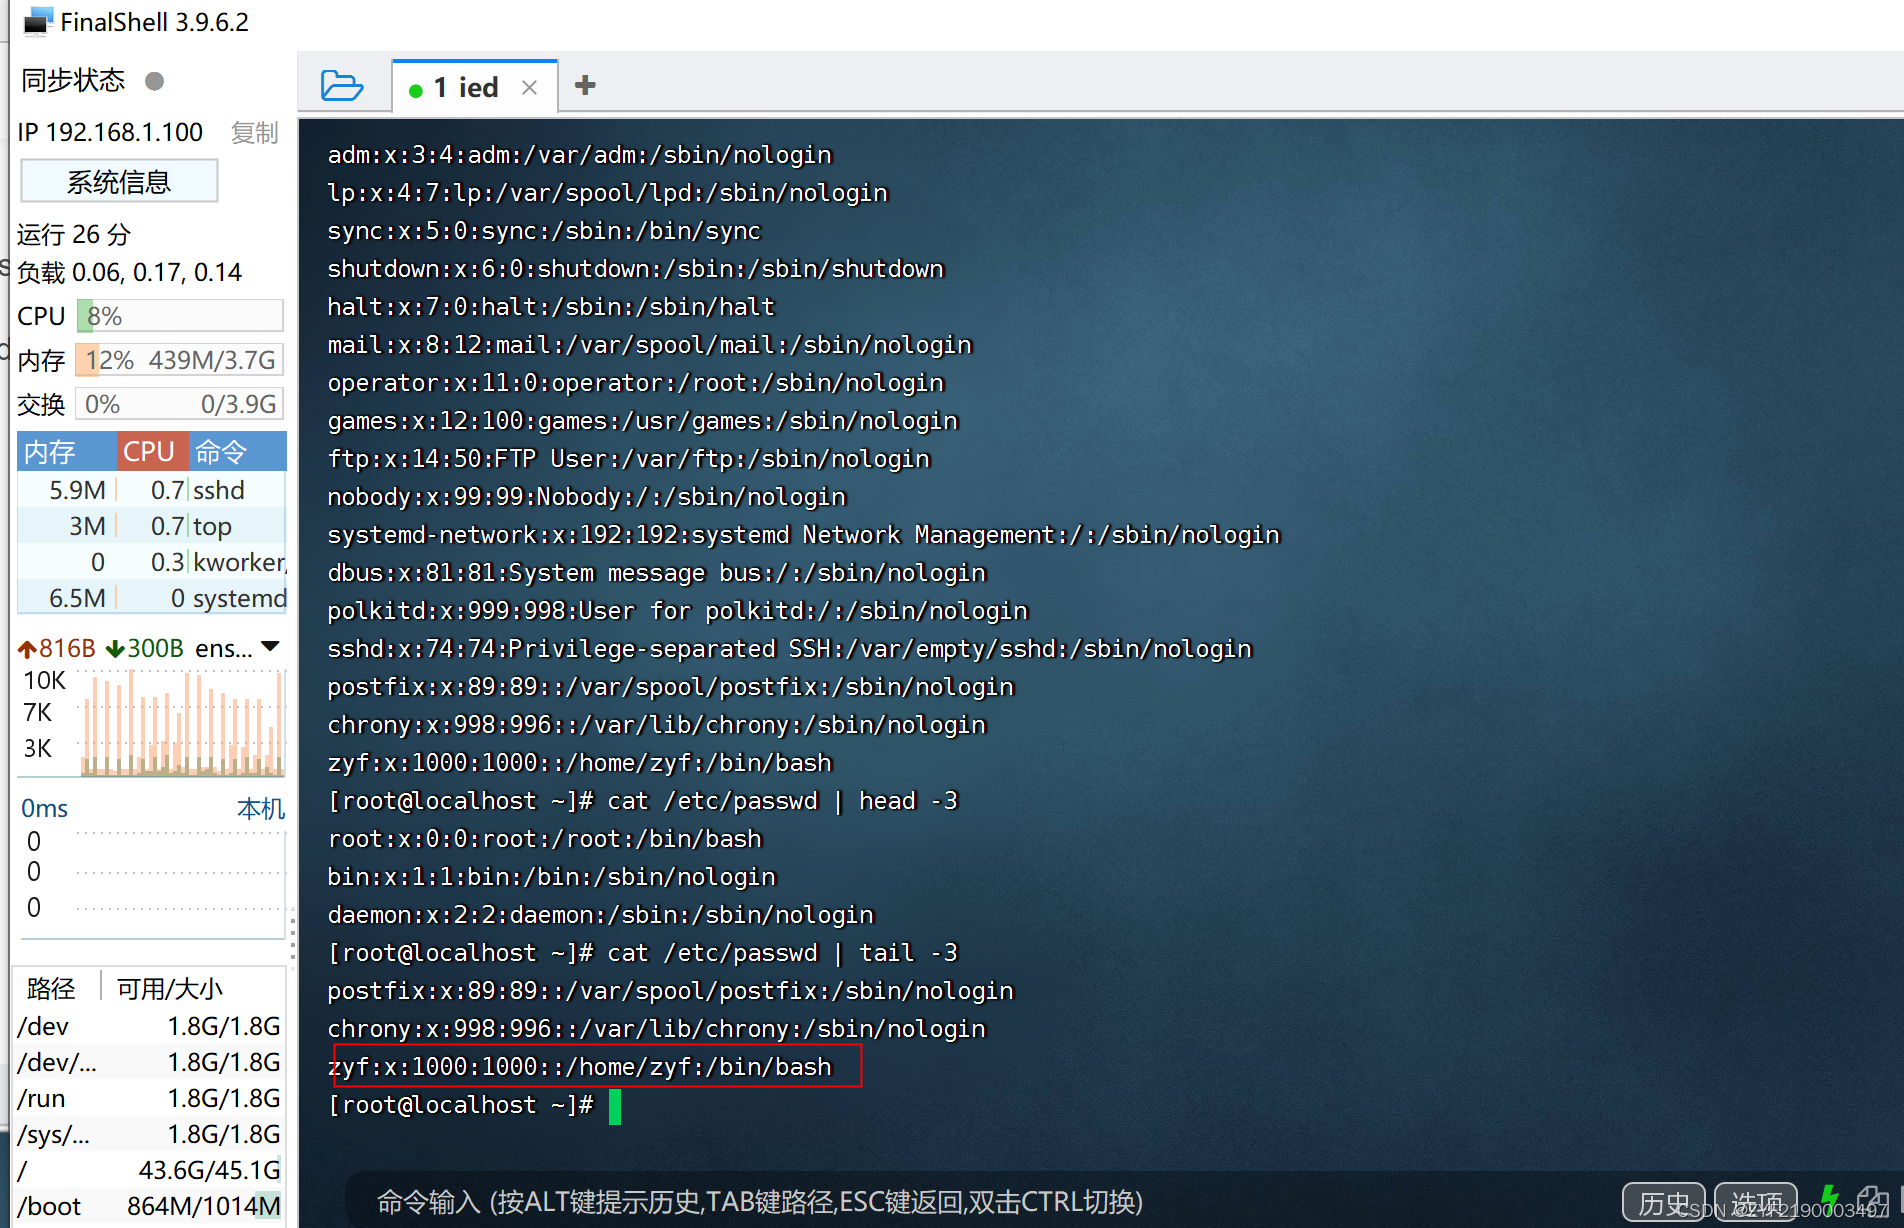Click the 负载 0.06, 0.17, 0.14 load text
1904x1228 pixels.
pos(129,272)
